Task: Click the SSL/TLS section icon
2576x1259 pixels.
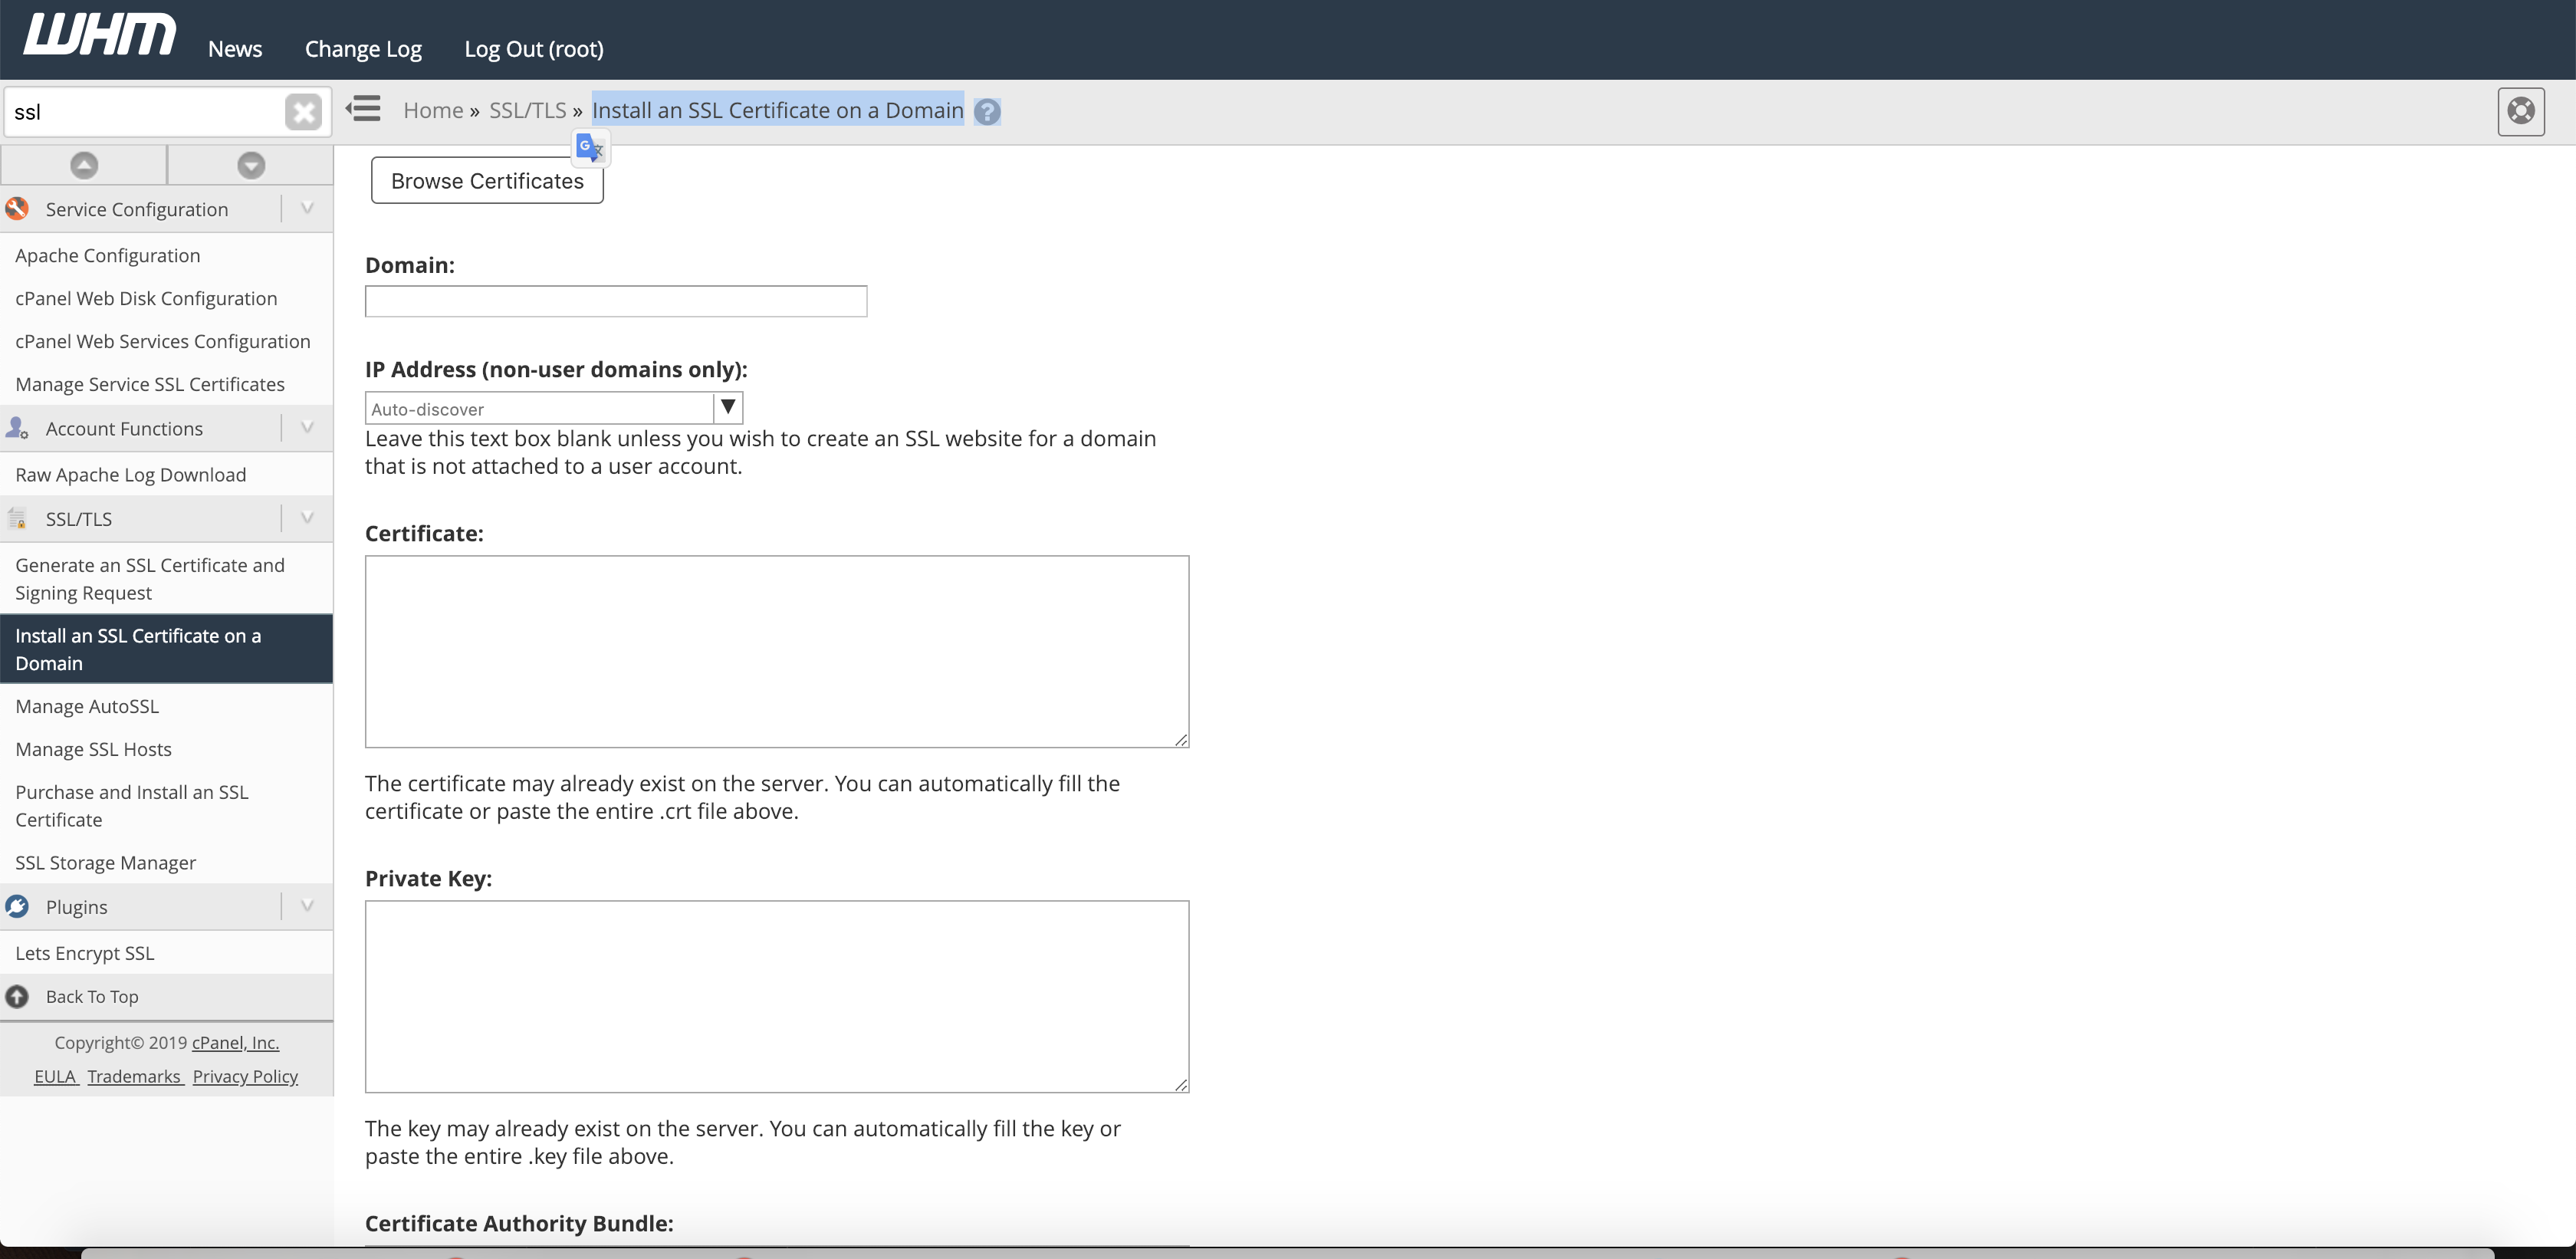Action: click(18, 519)
